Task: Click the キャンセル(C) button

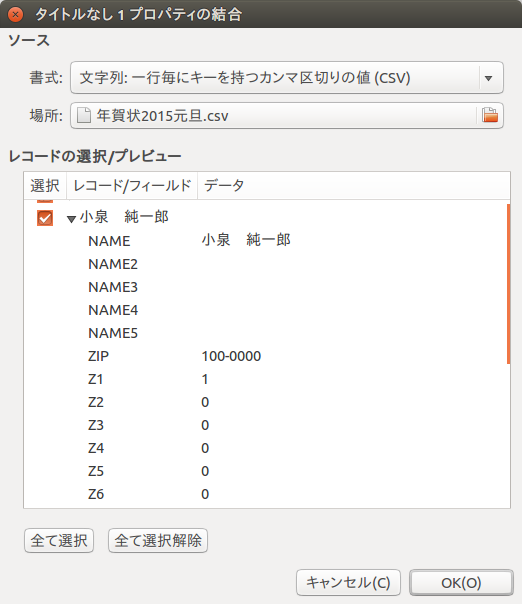Action: (x=348, y=582)
